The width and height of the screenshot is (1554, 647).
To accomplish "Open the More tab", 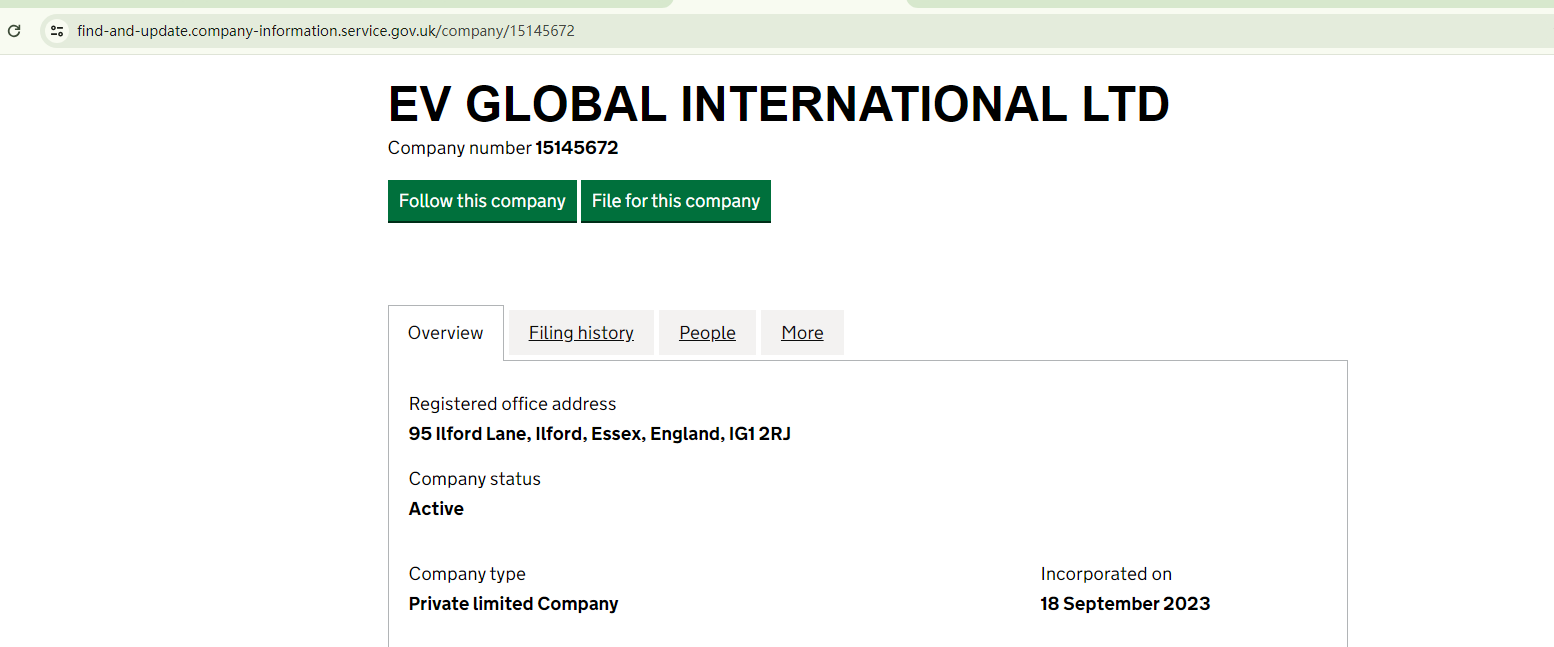I will 802,333.
